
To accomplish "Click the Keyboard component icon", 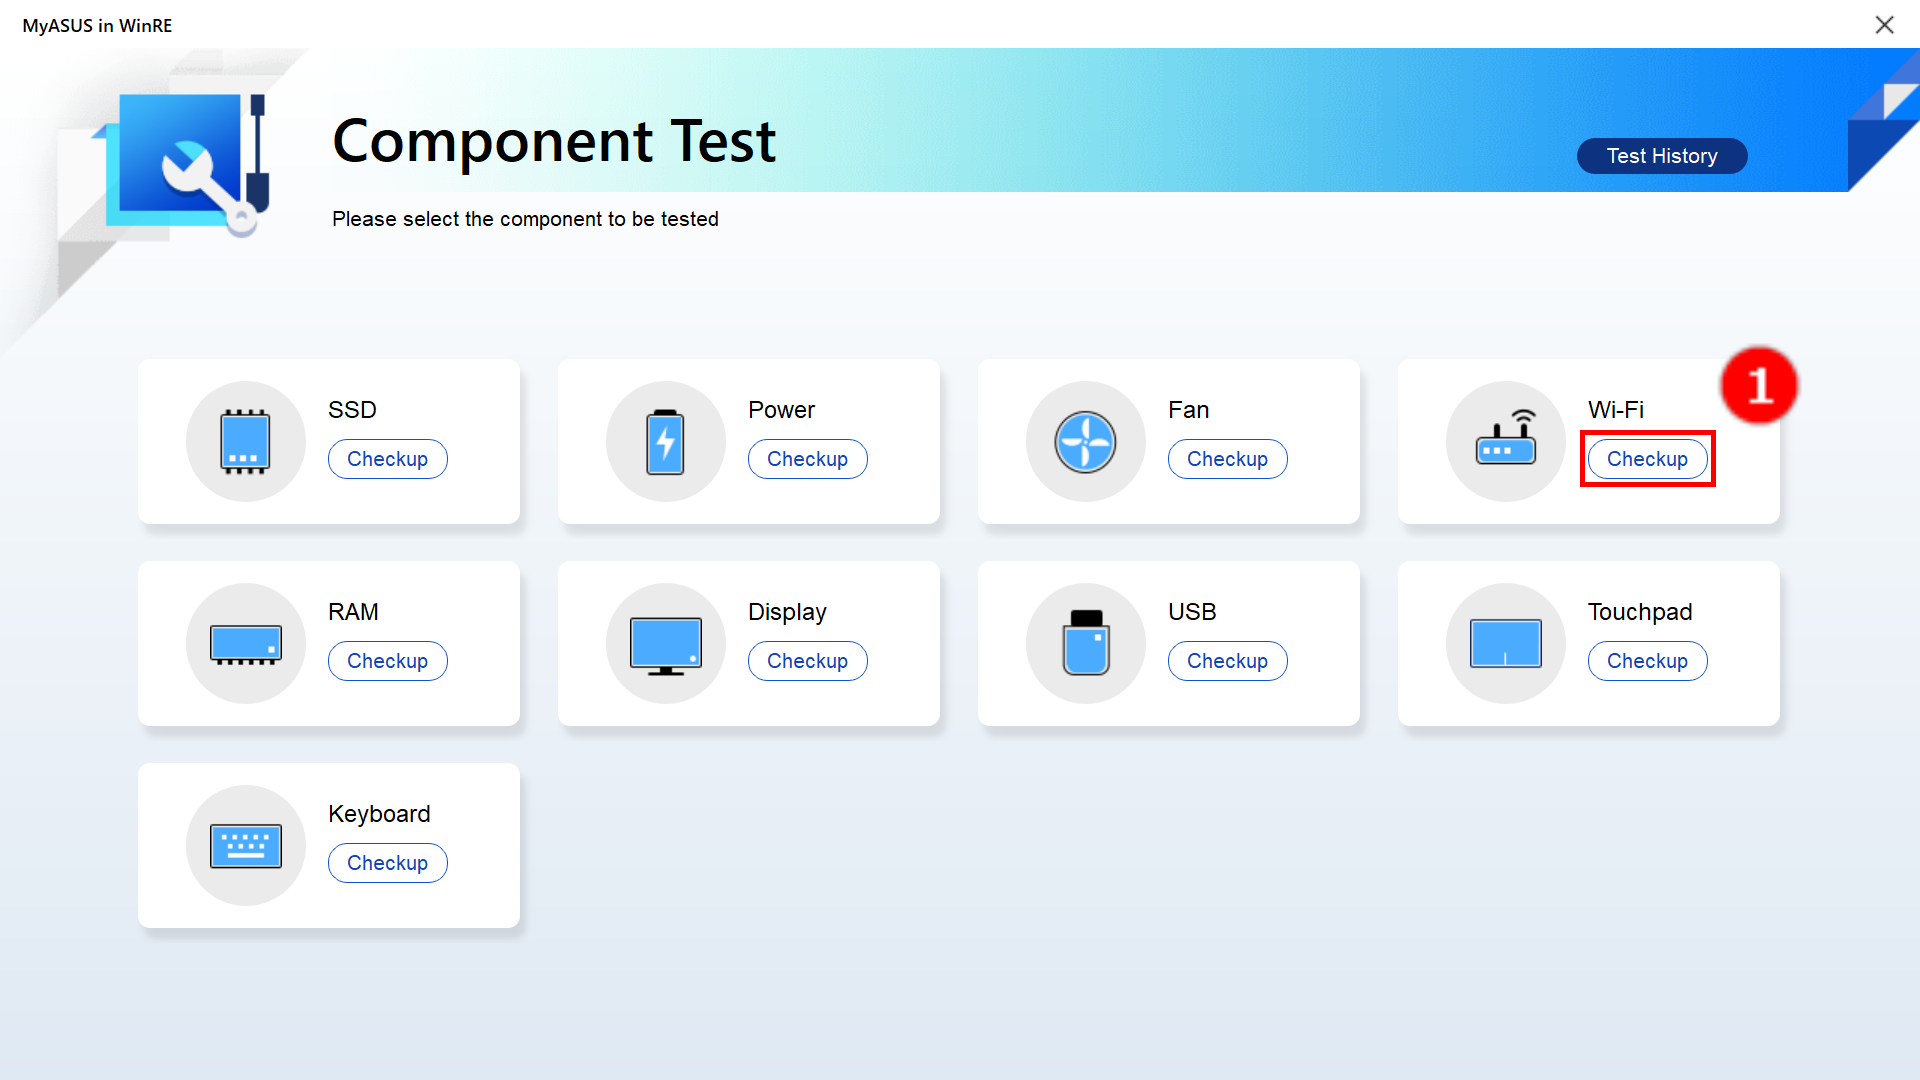I will coord(245,844).
